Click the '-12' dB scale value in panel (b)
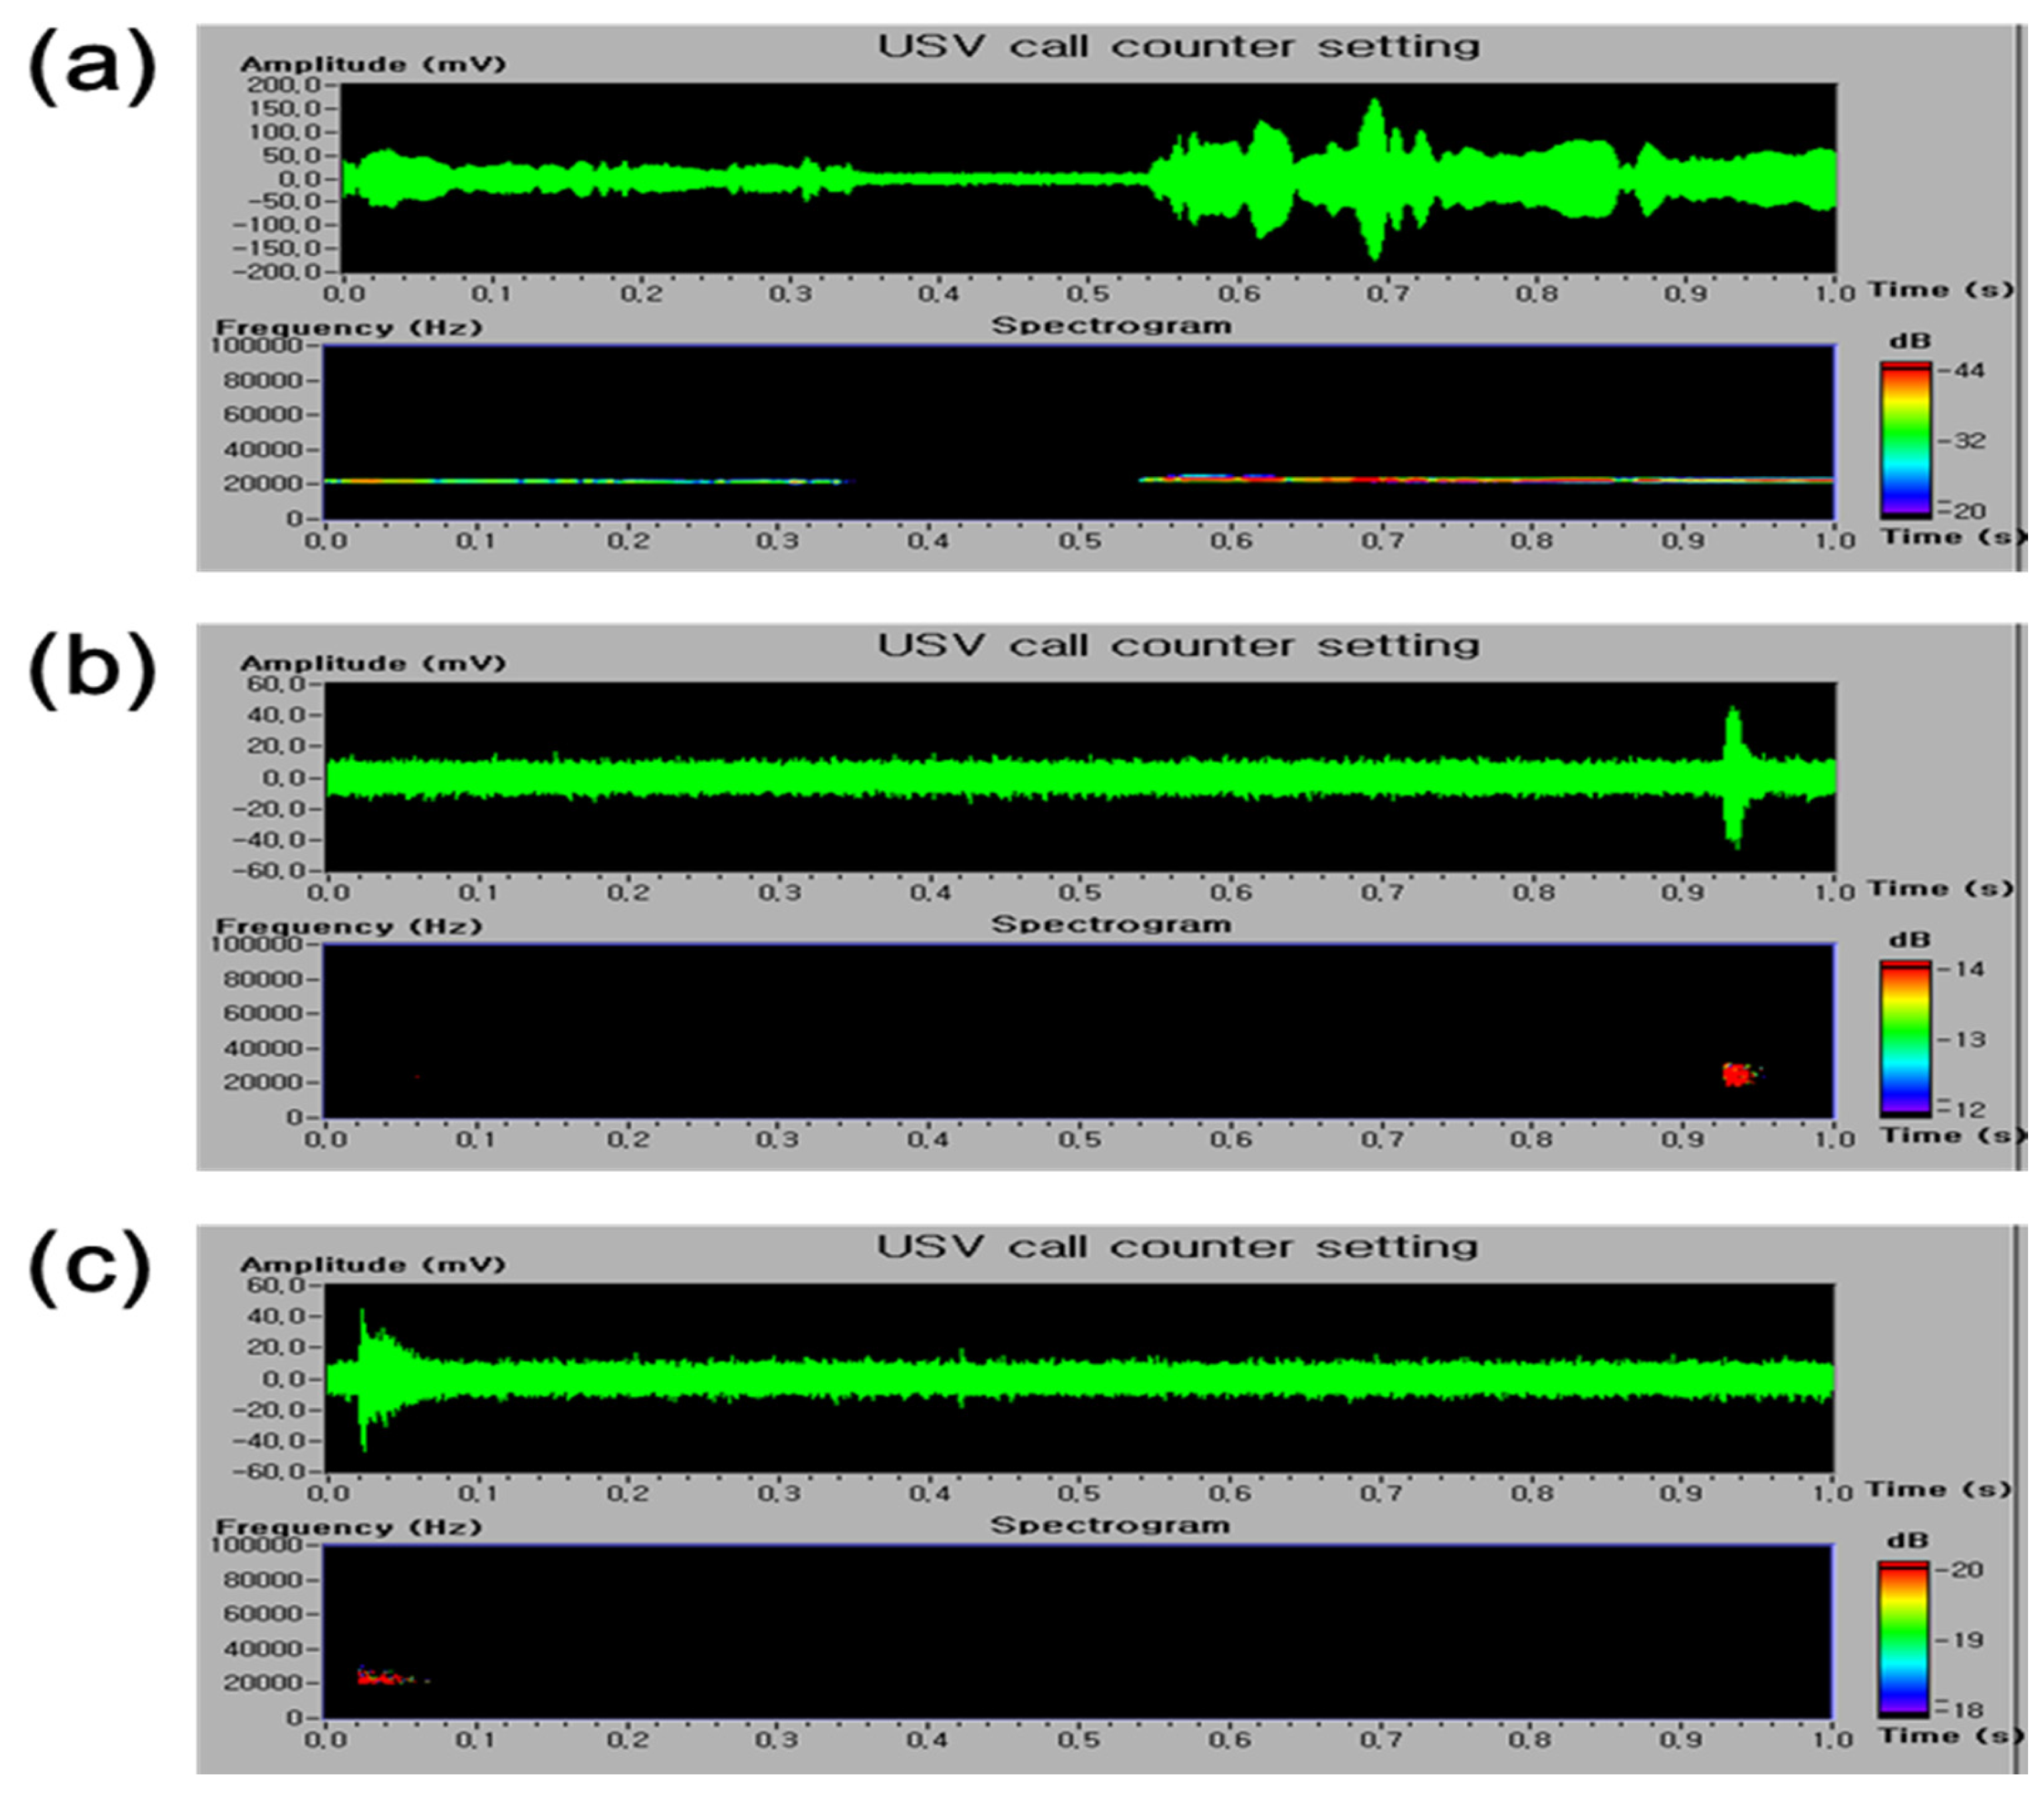 (x=1961, y=1109)
